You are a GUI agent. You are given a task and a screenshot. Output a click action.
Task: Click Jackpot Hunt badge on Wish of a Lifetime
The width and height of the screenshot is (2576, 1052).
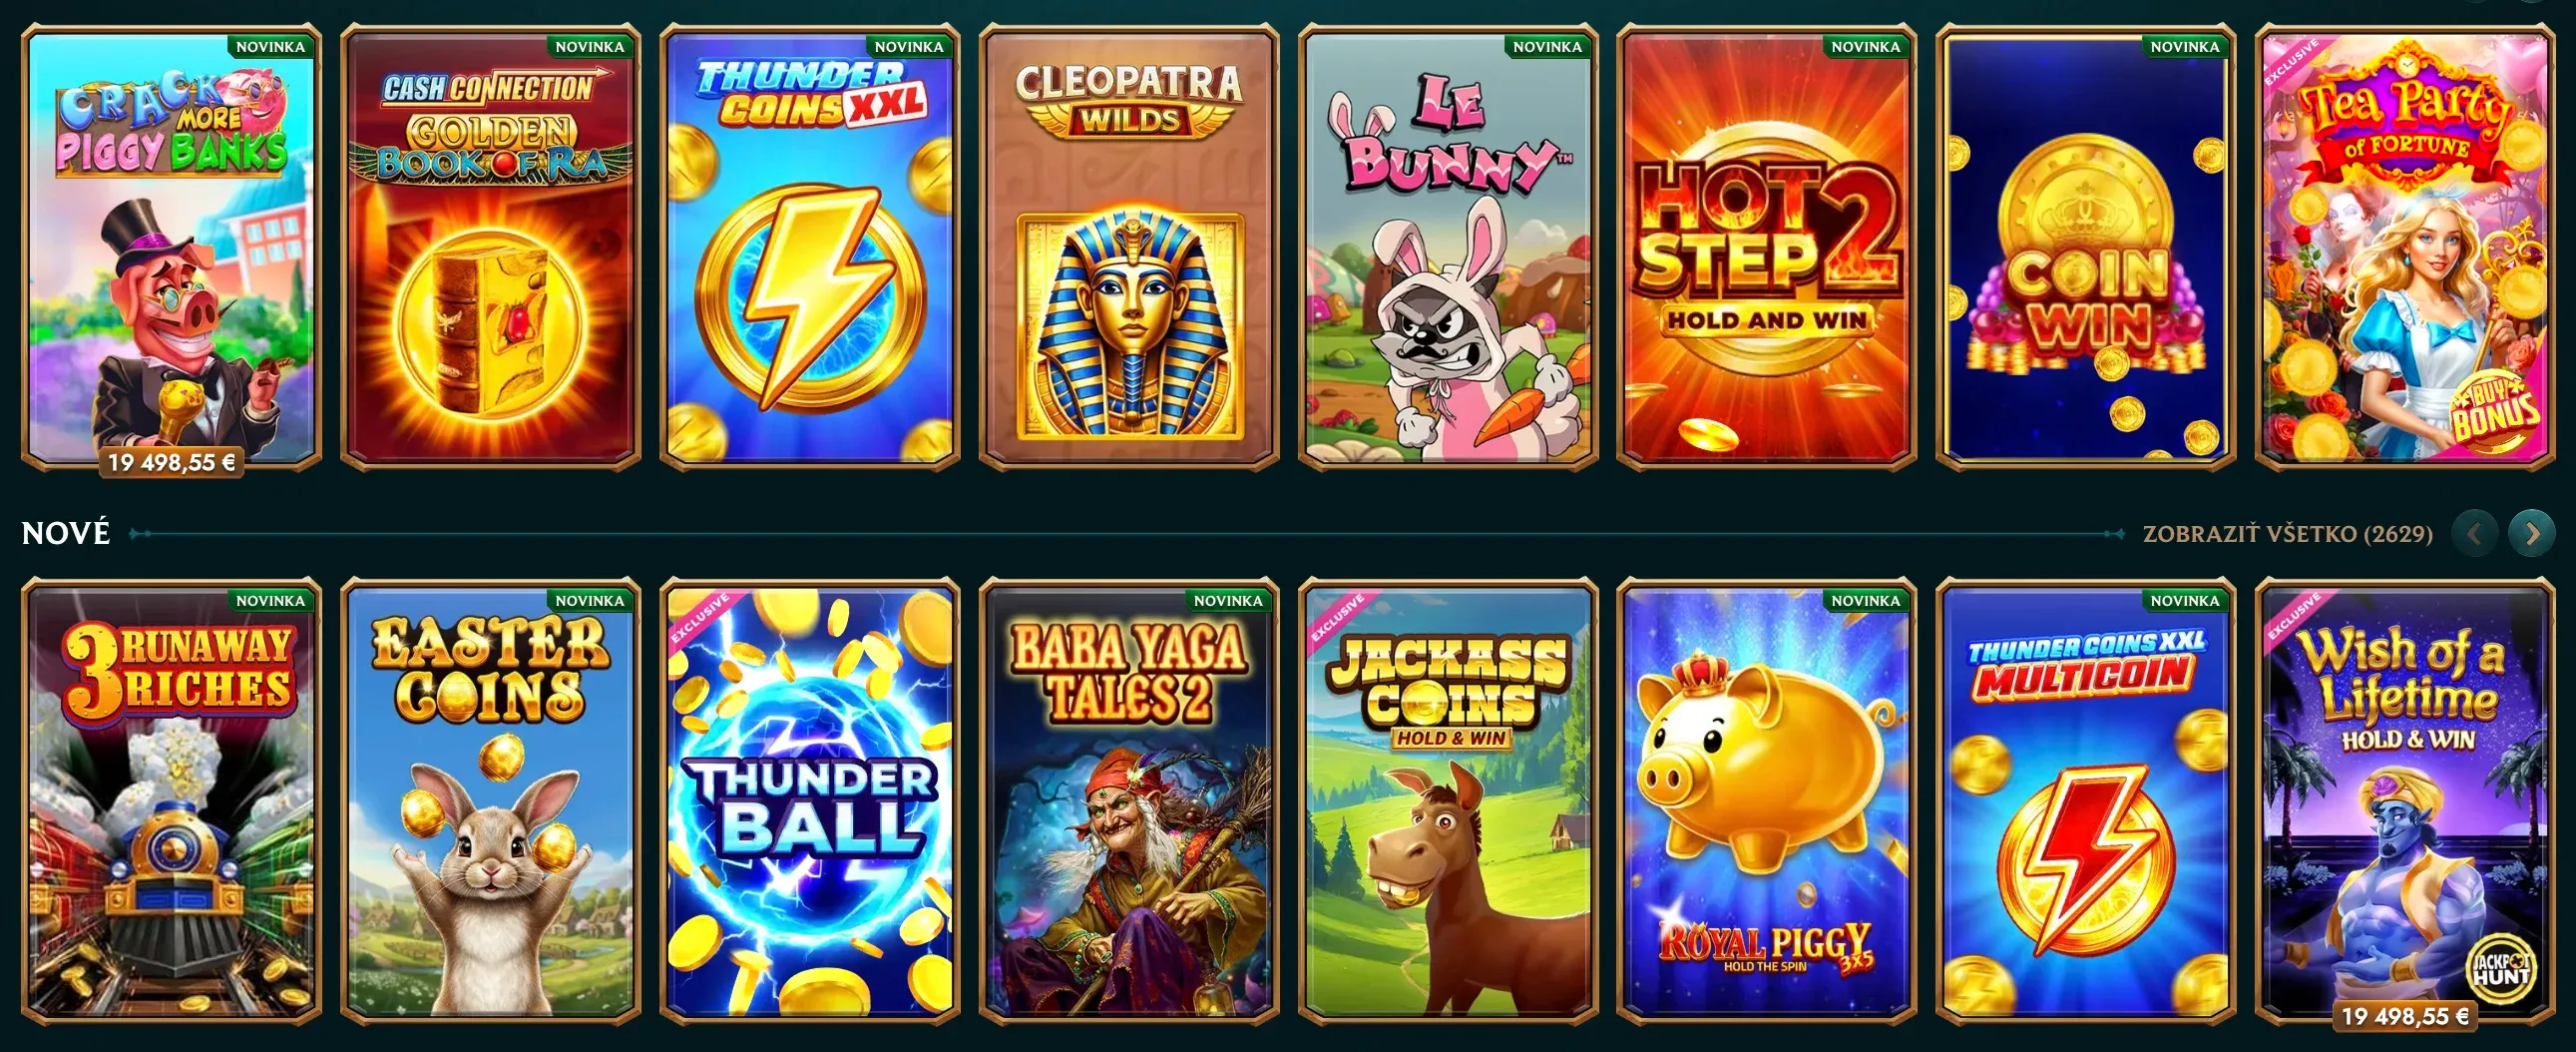pos(2500,968)
